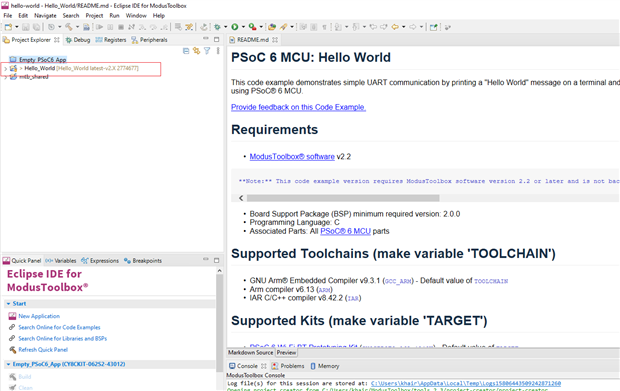
Task: Click the Quick Panel vertical scrollbar
Action: [x=219, y=322]
